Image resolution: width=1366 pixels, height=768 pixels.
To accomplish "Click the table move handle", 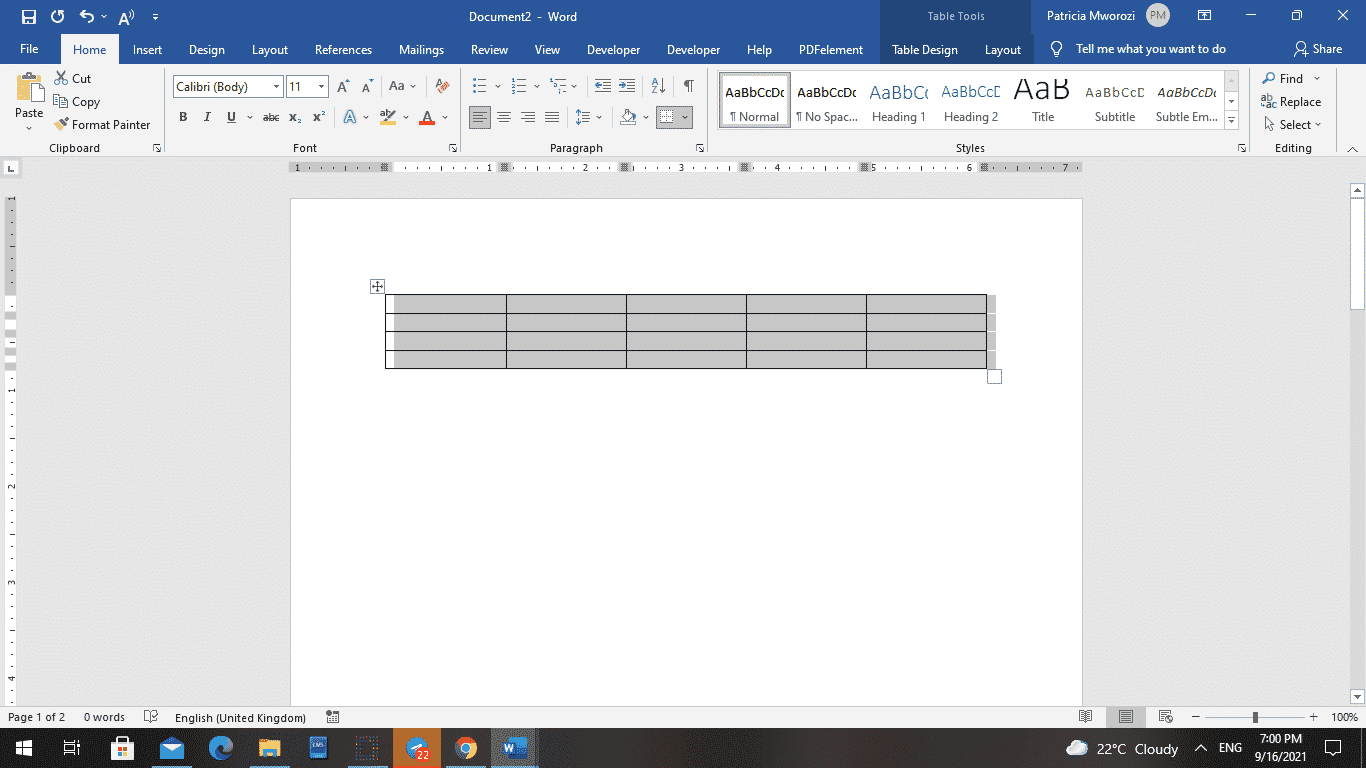I will (377, 286).
